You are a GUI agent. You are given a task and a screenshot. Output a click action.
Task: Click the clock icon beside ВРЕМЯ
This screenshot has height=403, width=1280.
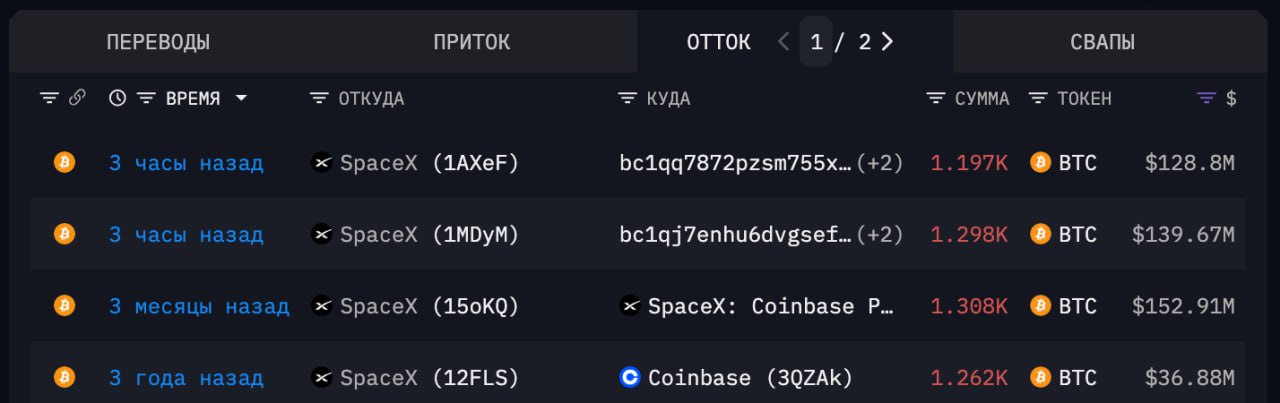point(118,98)
